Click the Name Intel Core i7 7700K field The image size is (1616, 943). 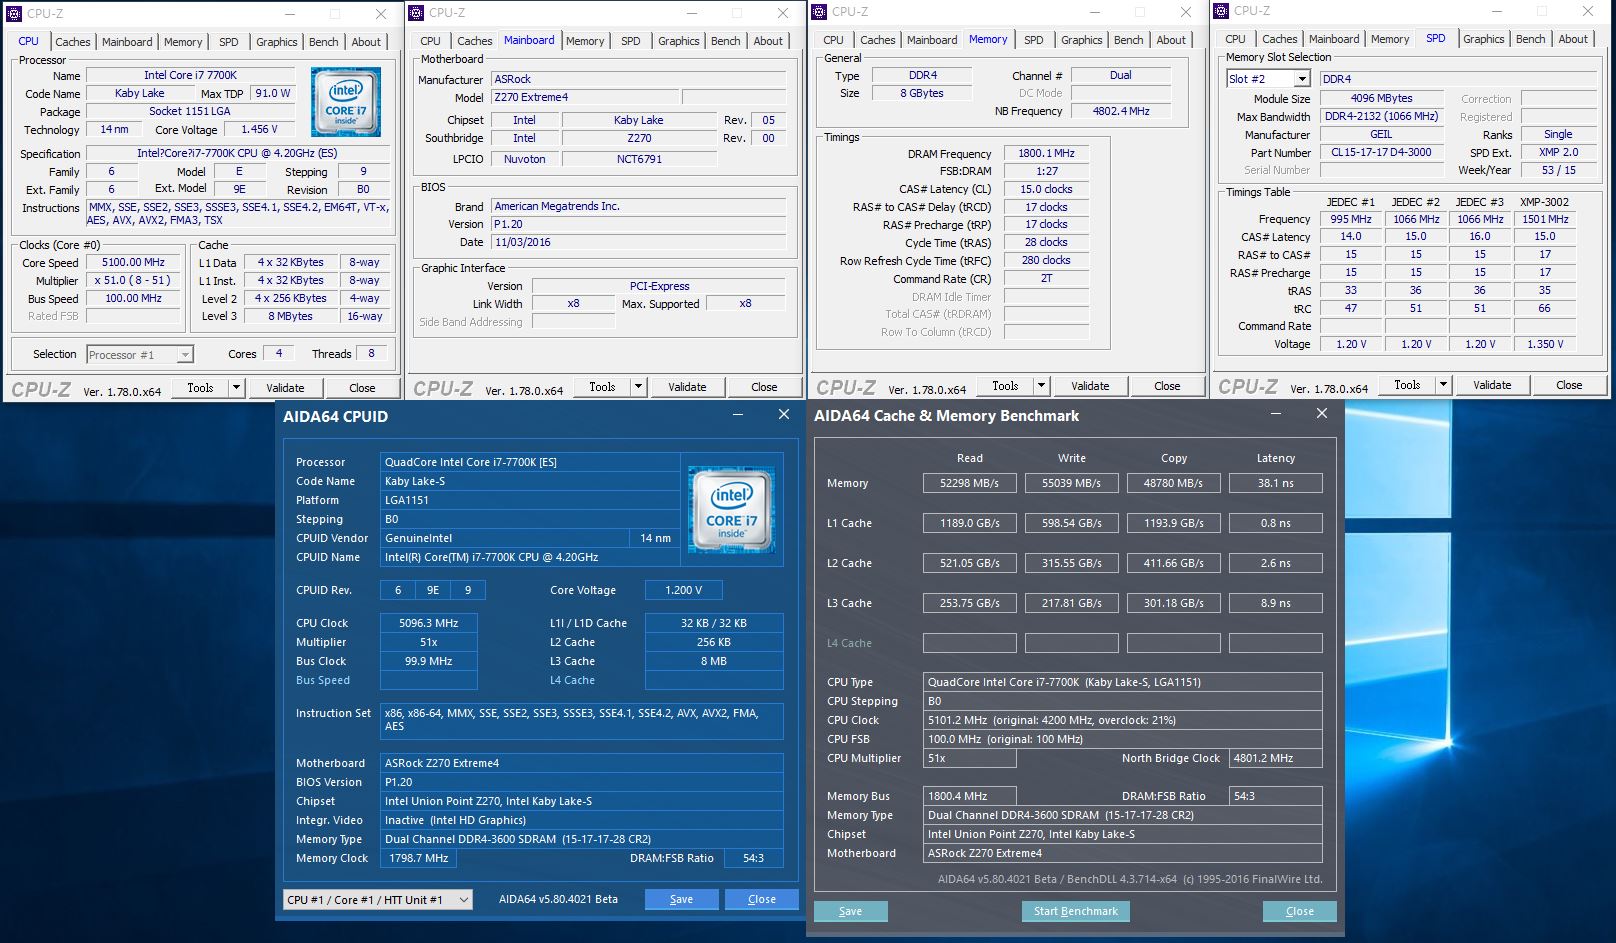[191, 76]
